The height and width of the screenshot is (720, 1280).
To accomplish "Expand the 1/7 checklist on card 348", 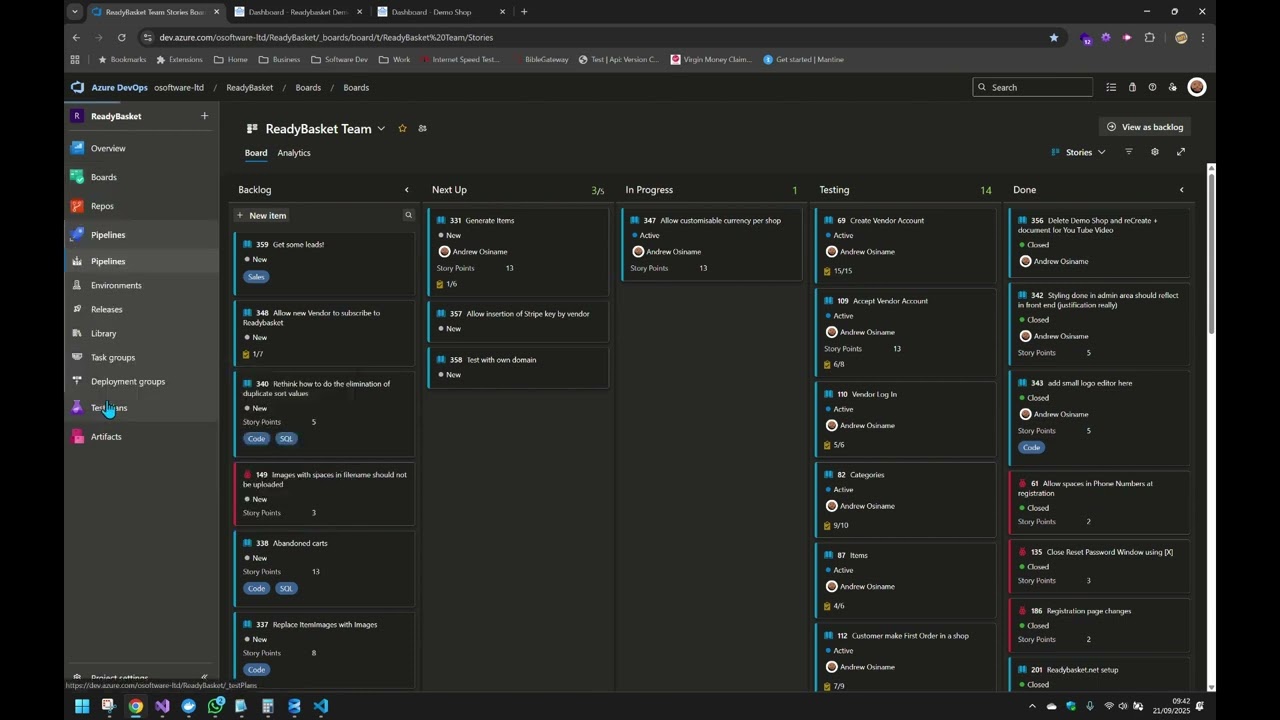I will coord(253,354).
